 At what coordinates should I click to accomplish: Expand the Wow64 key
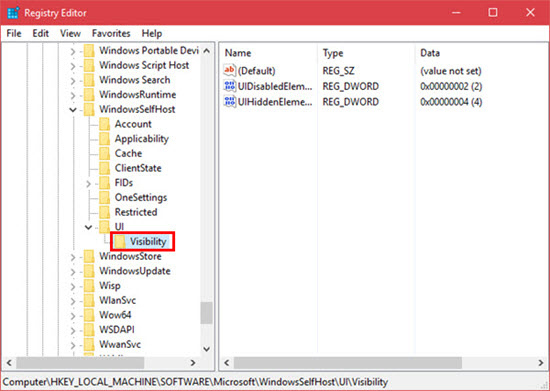[x=73, y=316]
